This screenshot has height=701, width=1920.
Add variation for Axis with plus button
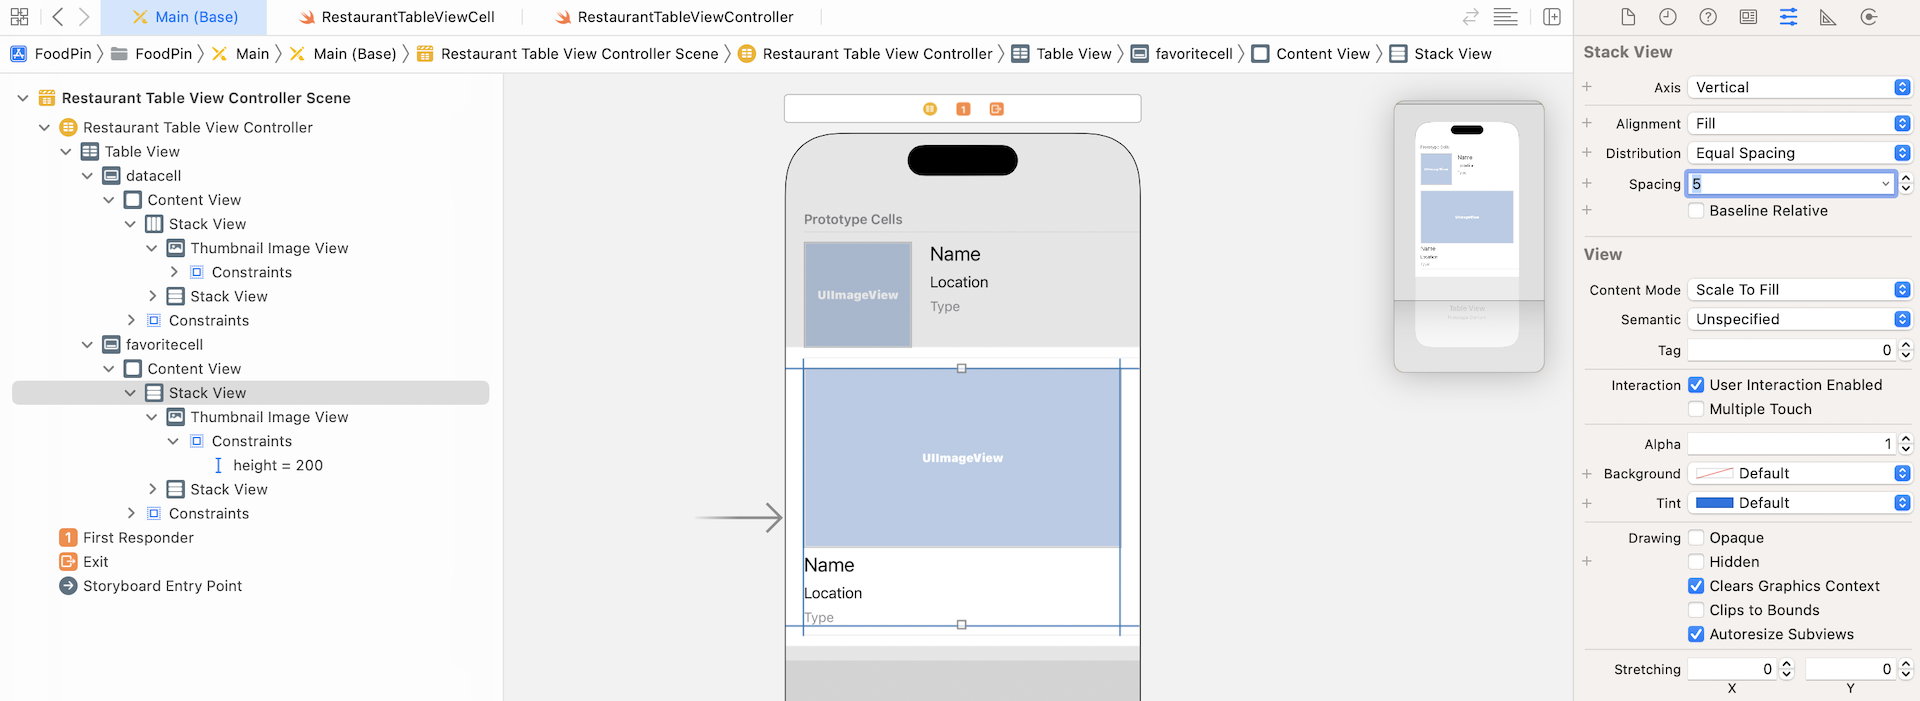(1587, 87)
